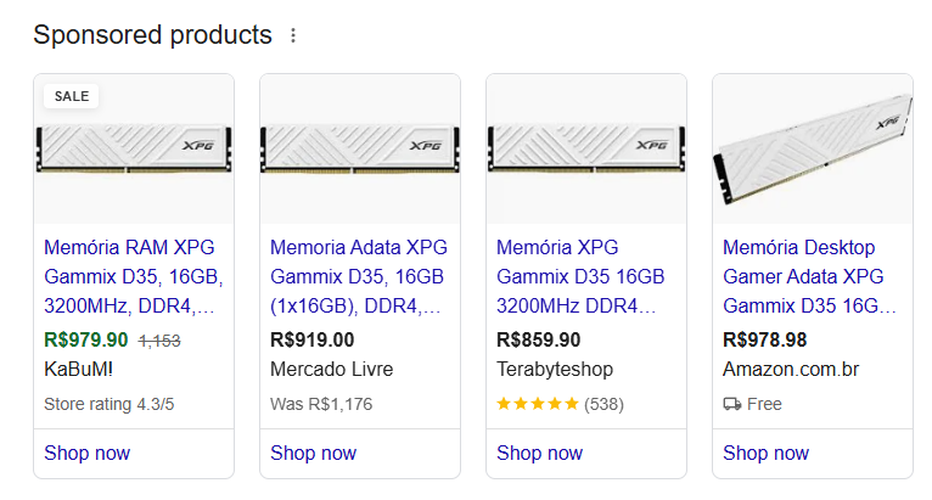Open the Sponsored products three-dot menu
The height and width of the screenshot is (500, 932).
293,36
